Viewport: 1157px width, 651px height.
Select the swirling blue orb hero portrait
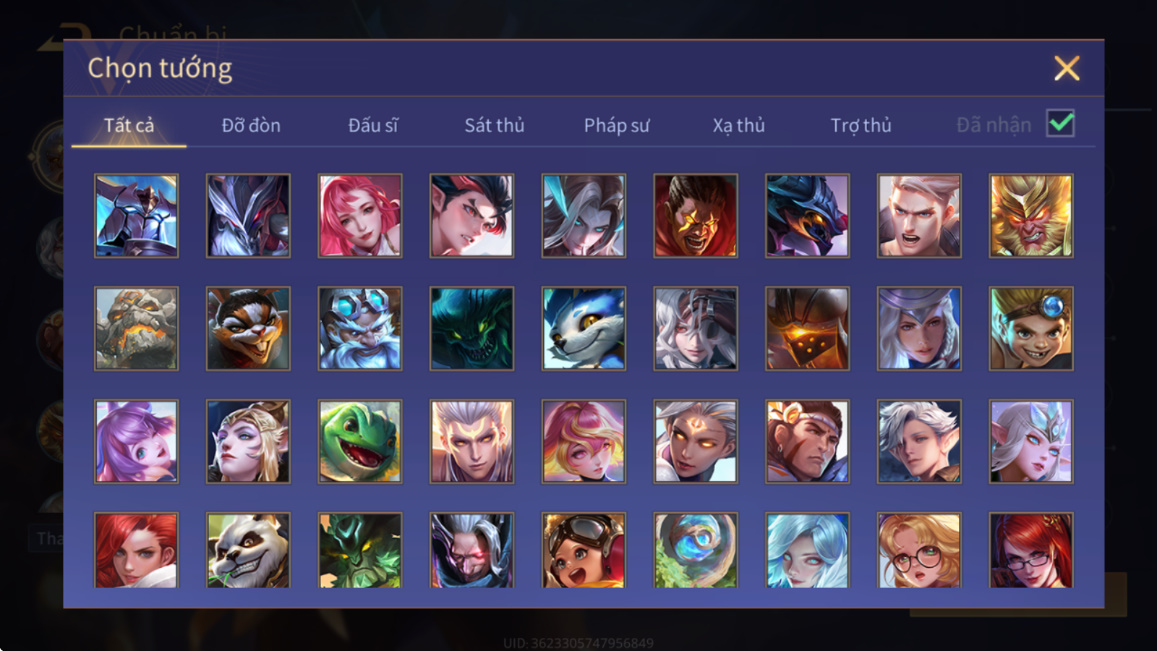(x=695, y=551)
